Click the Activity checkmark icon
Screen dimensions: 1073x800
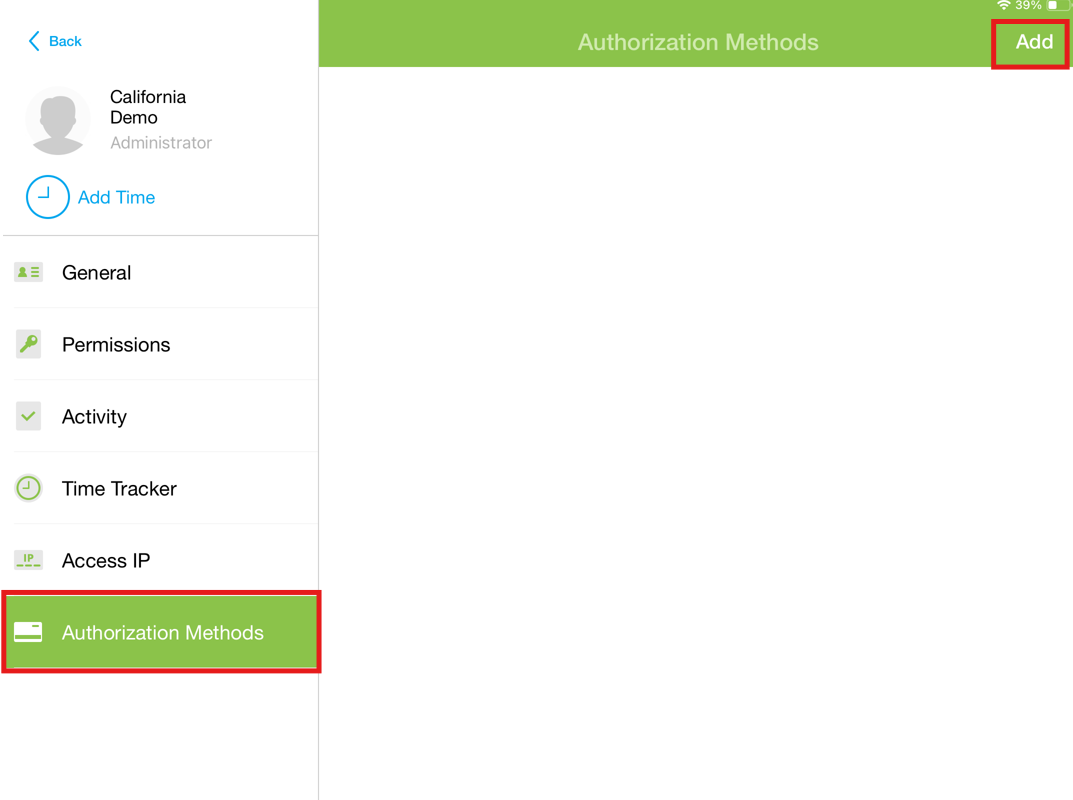(x=28, y=416)
